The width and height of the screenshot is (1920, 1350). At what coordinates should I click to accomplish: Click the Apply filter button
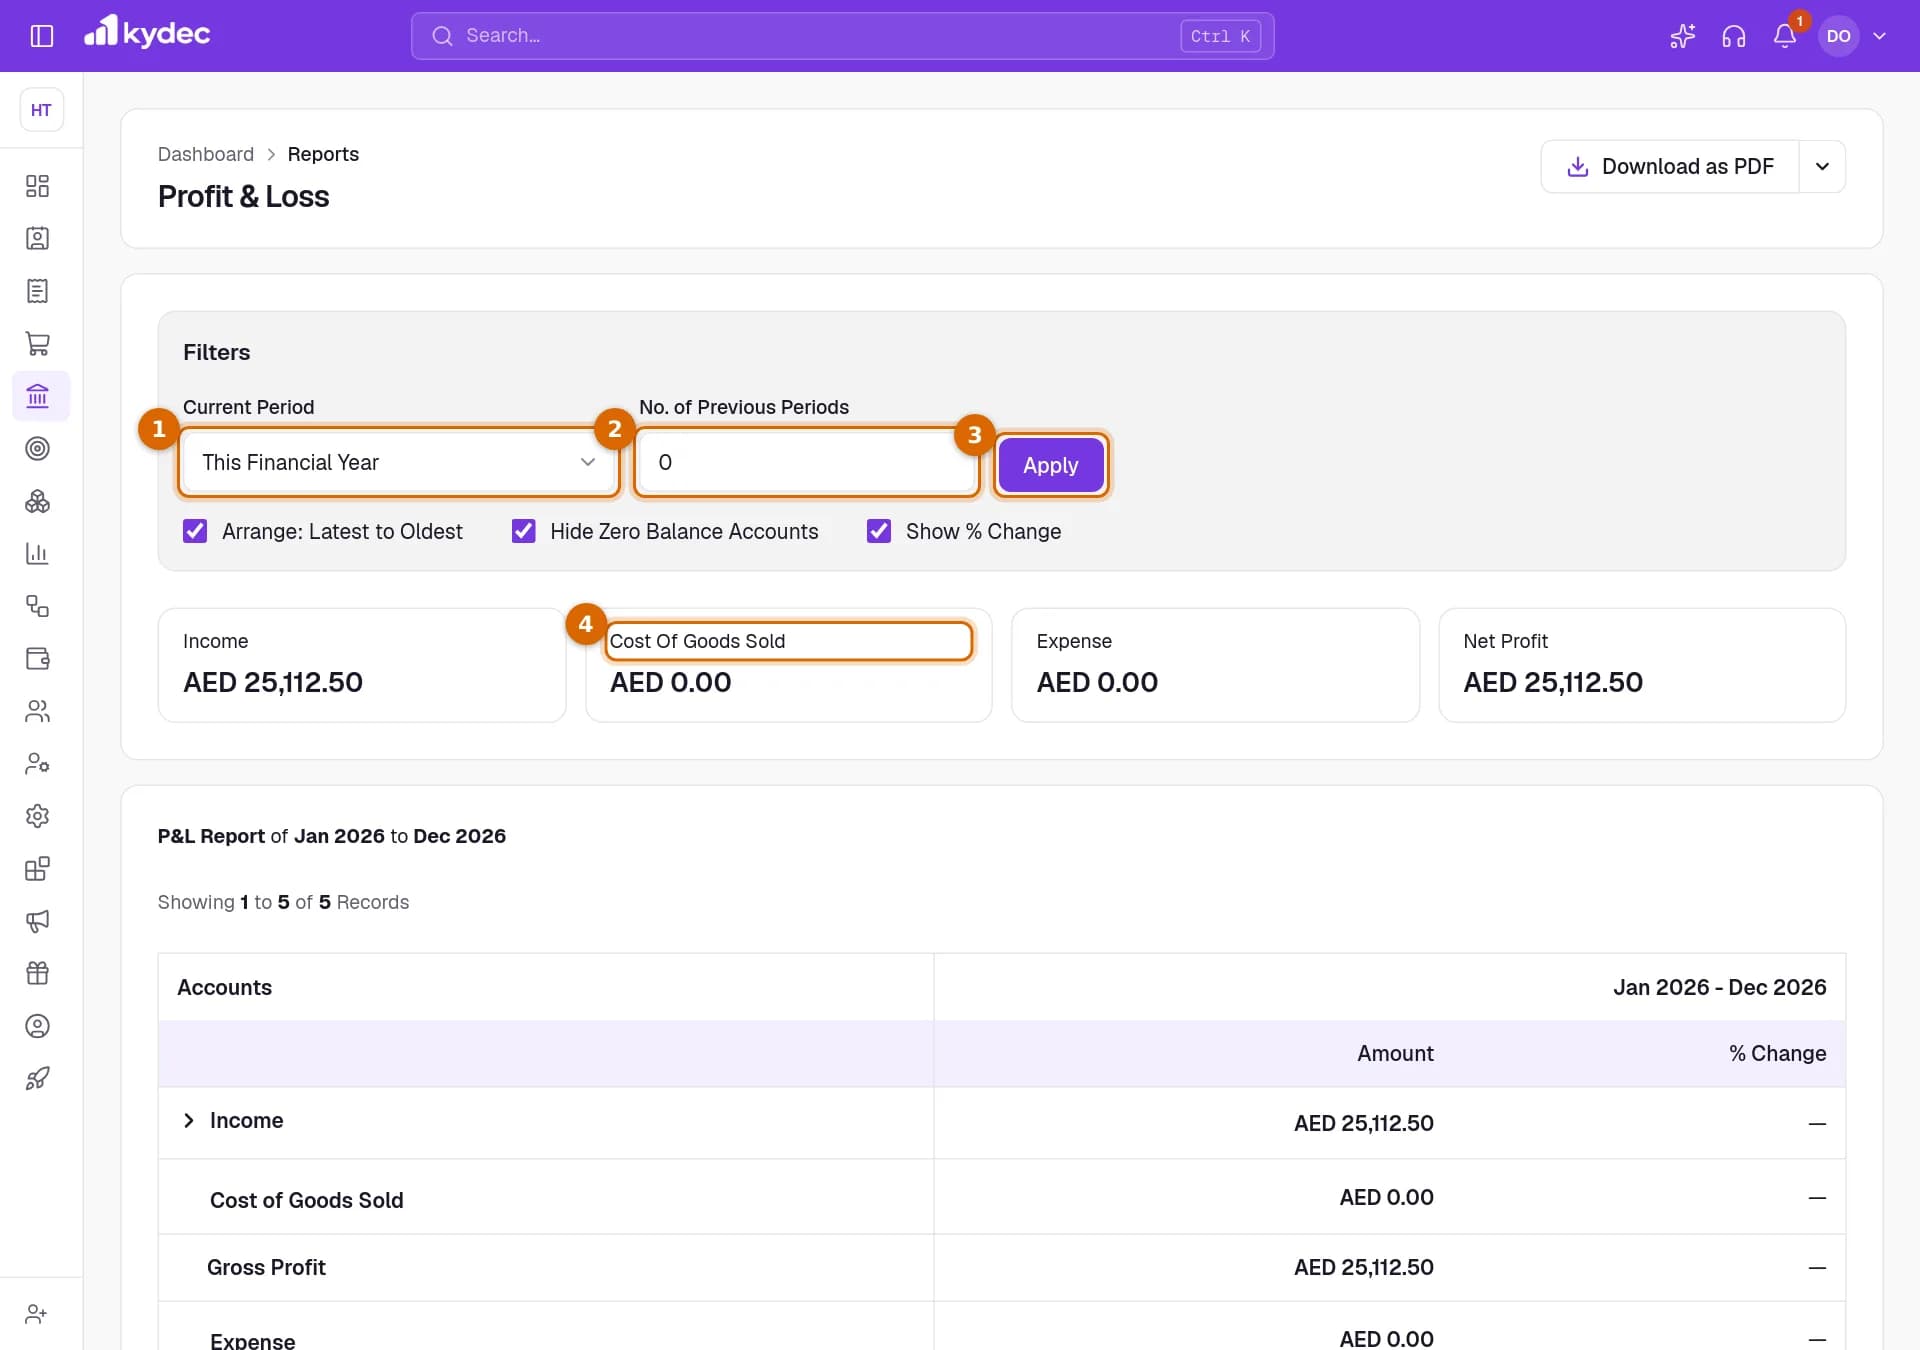(1050, 465)
